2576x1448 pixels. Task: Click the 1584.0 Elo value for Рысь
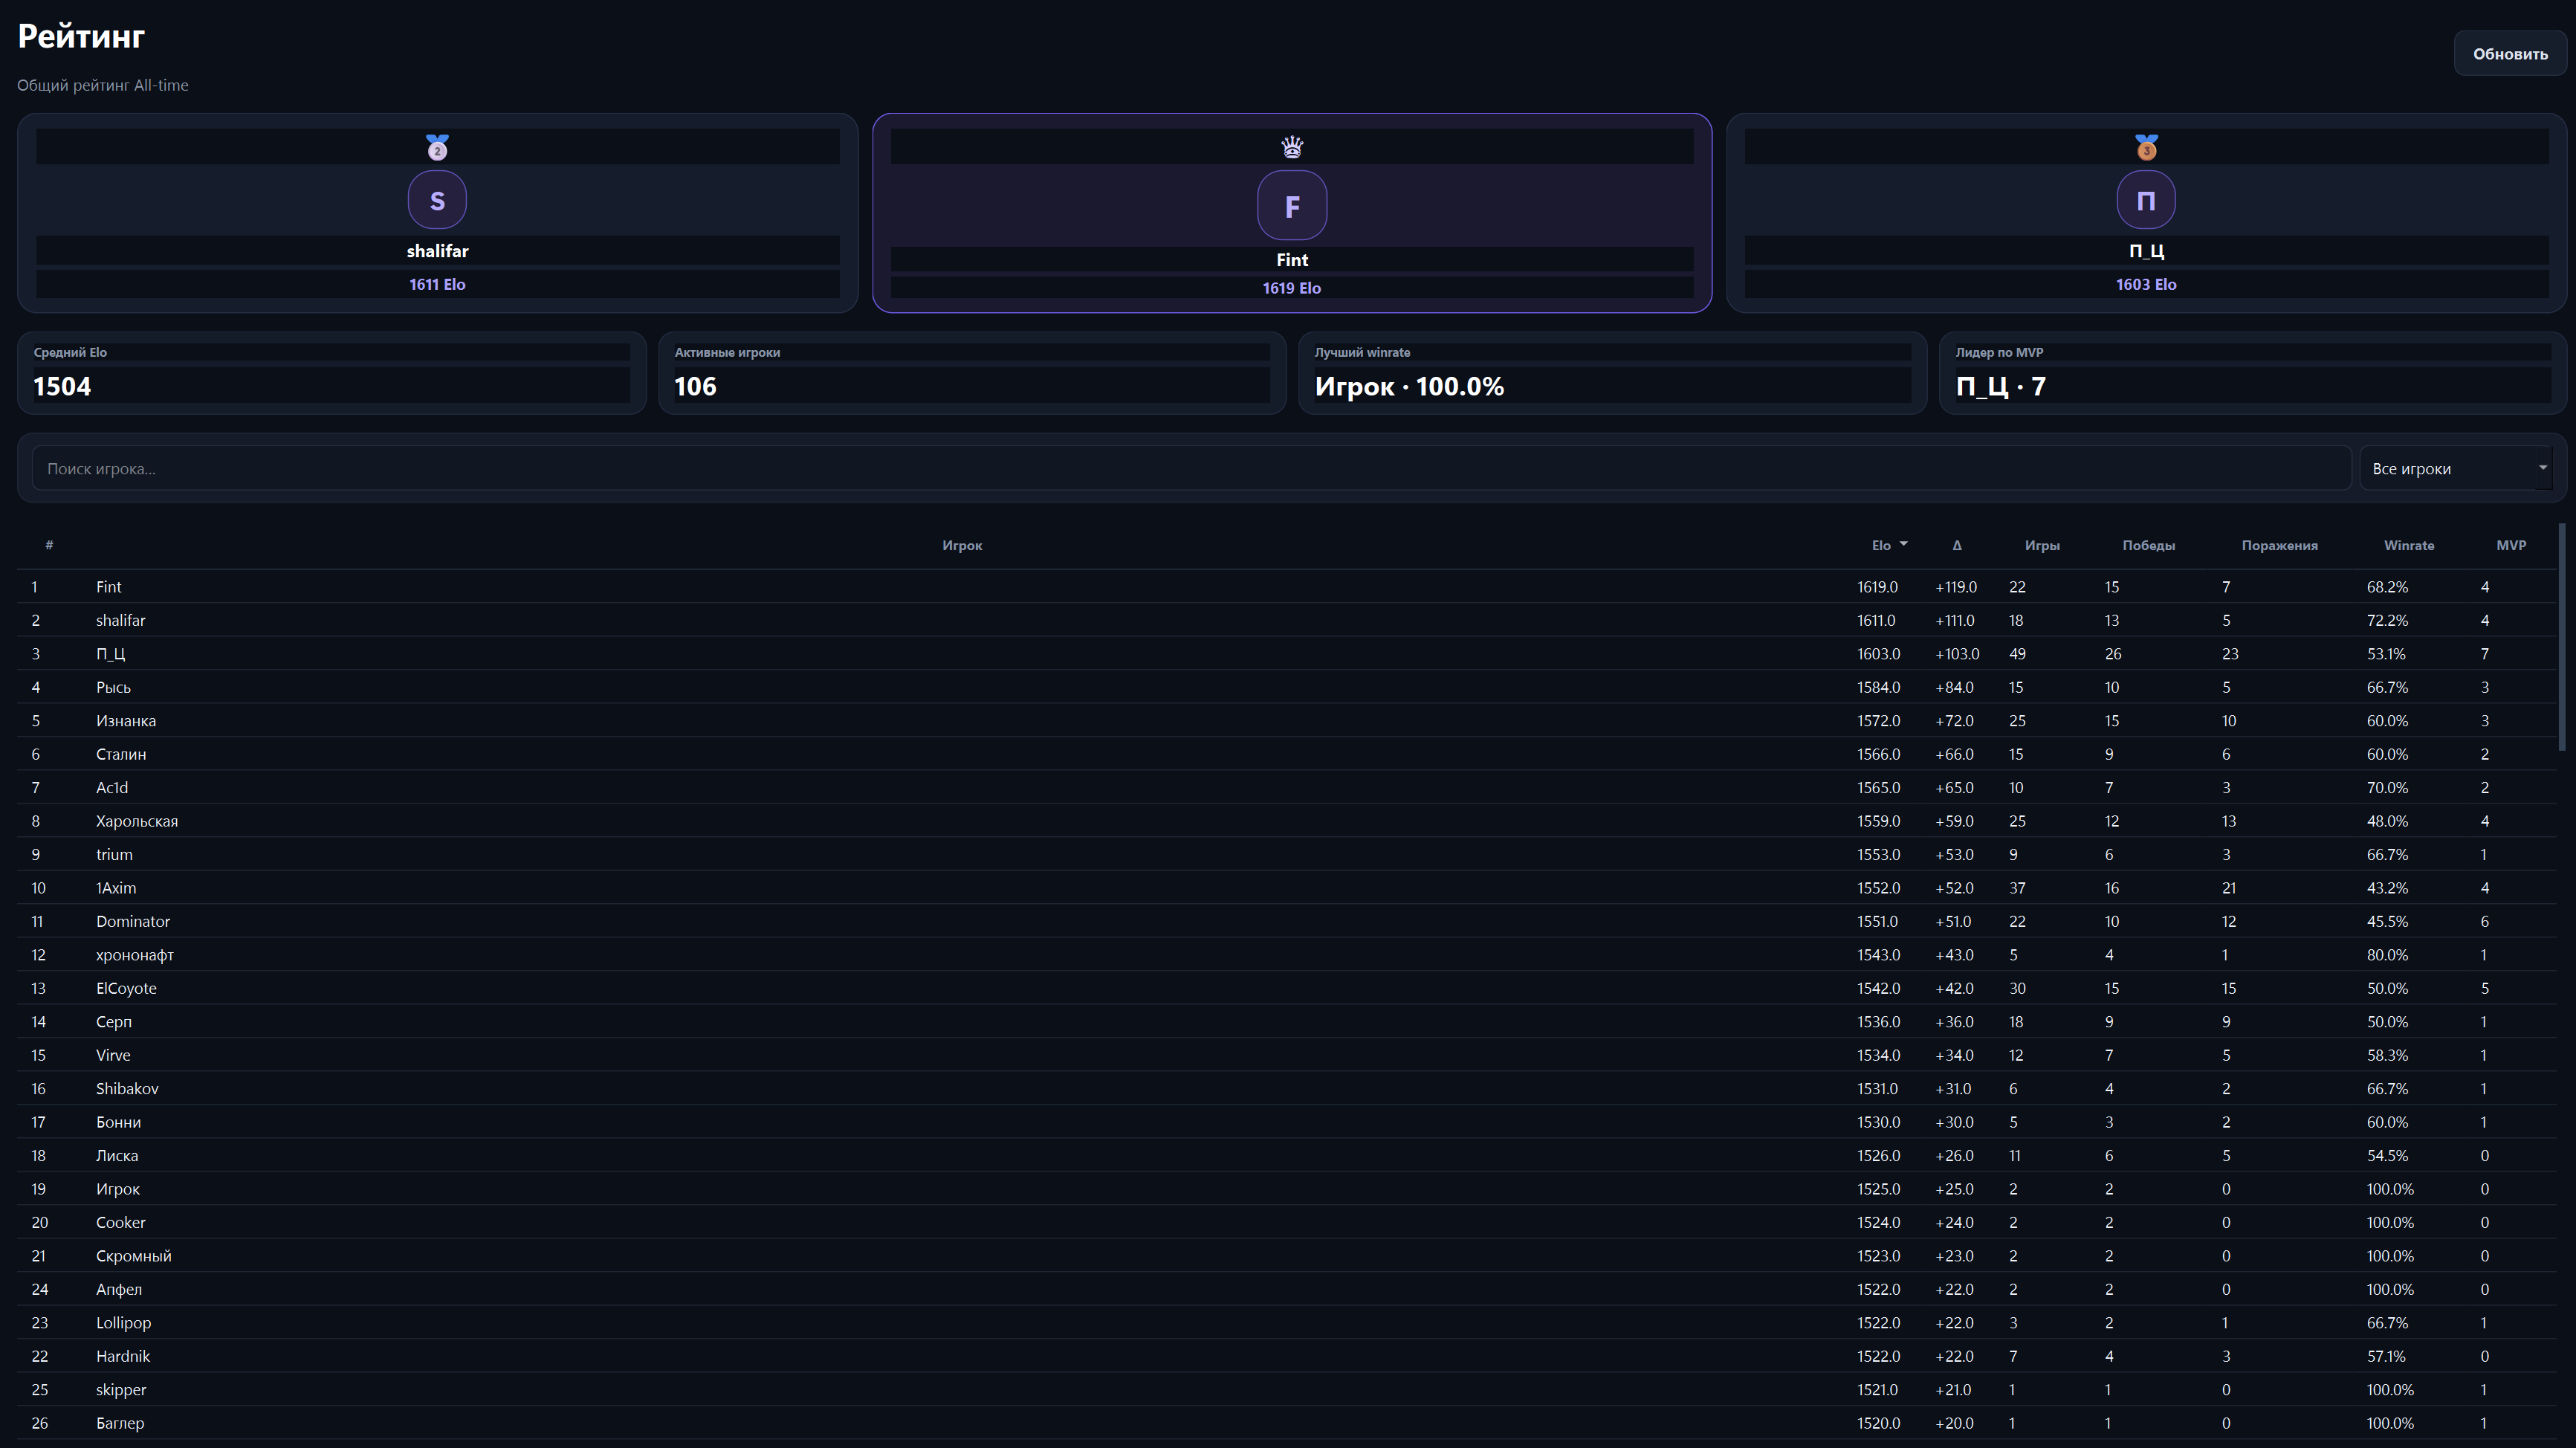coord(1878,688)
